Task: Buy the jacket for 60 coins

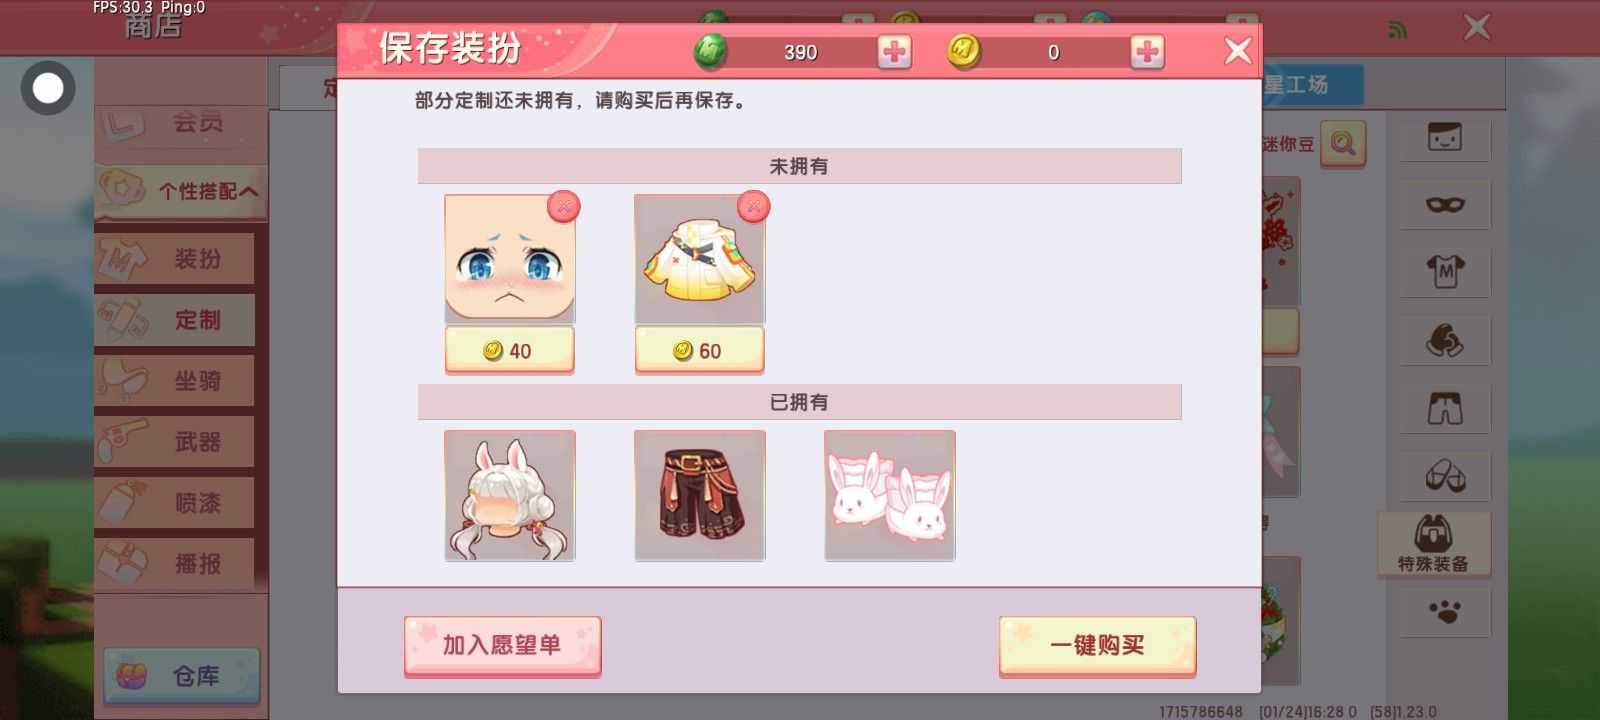Action: 699,351
